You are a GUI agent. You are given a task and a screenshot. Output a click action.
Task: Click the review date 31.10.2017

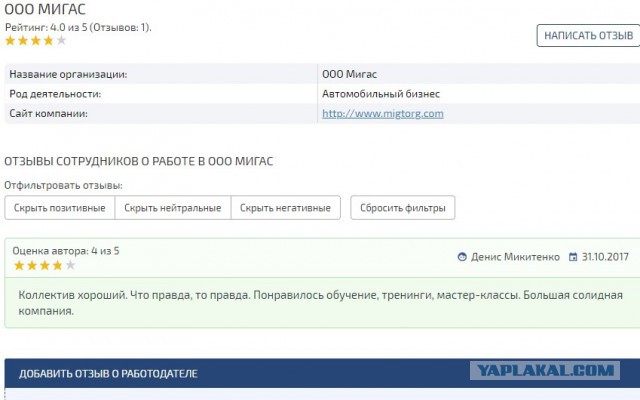605,257
